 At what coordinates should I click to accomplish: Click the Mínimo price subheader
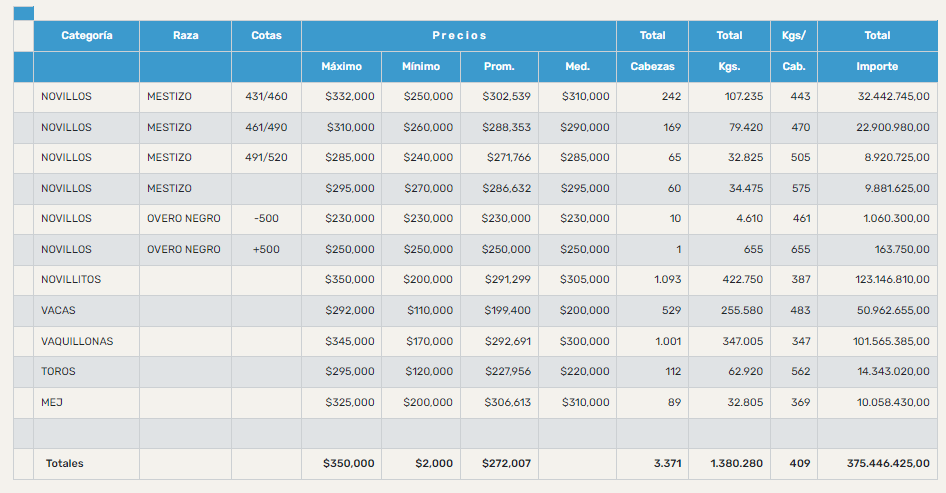421,67
